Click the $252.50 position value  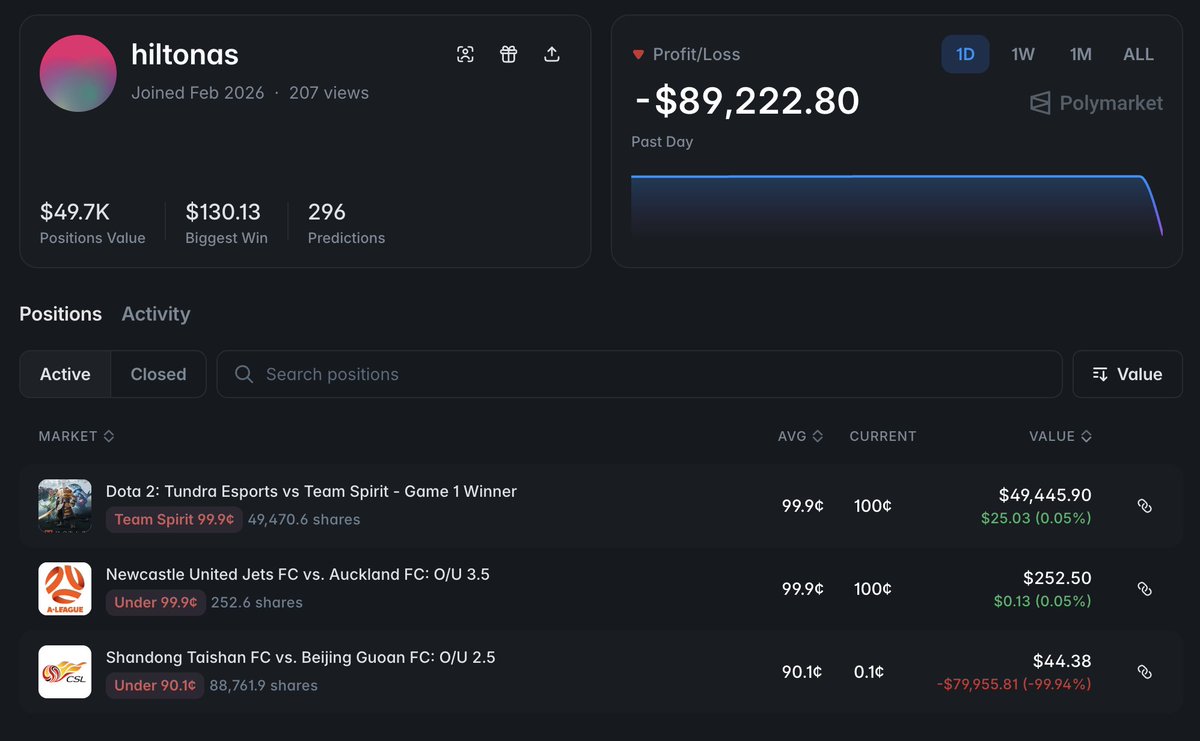(x=1057, y=578)
